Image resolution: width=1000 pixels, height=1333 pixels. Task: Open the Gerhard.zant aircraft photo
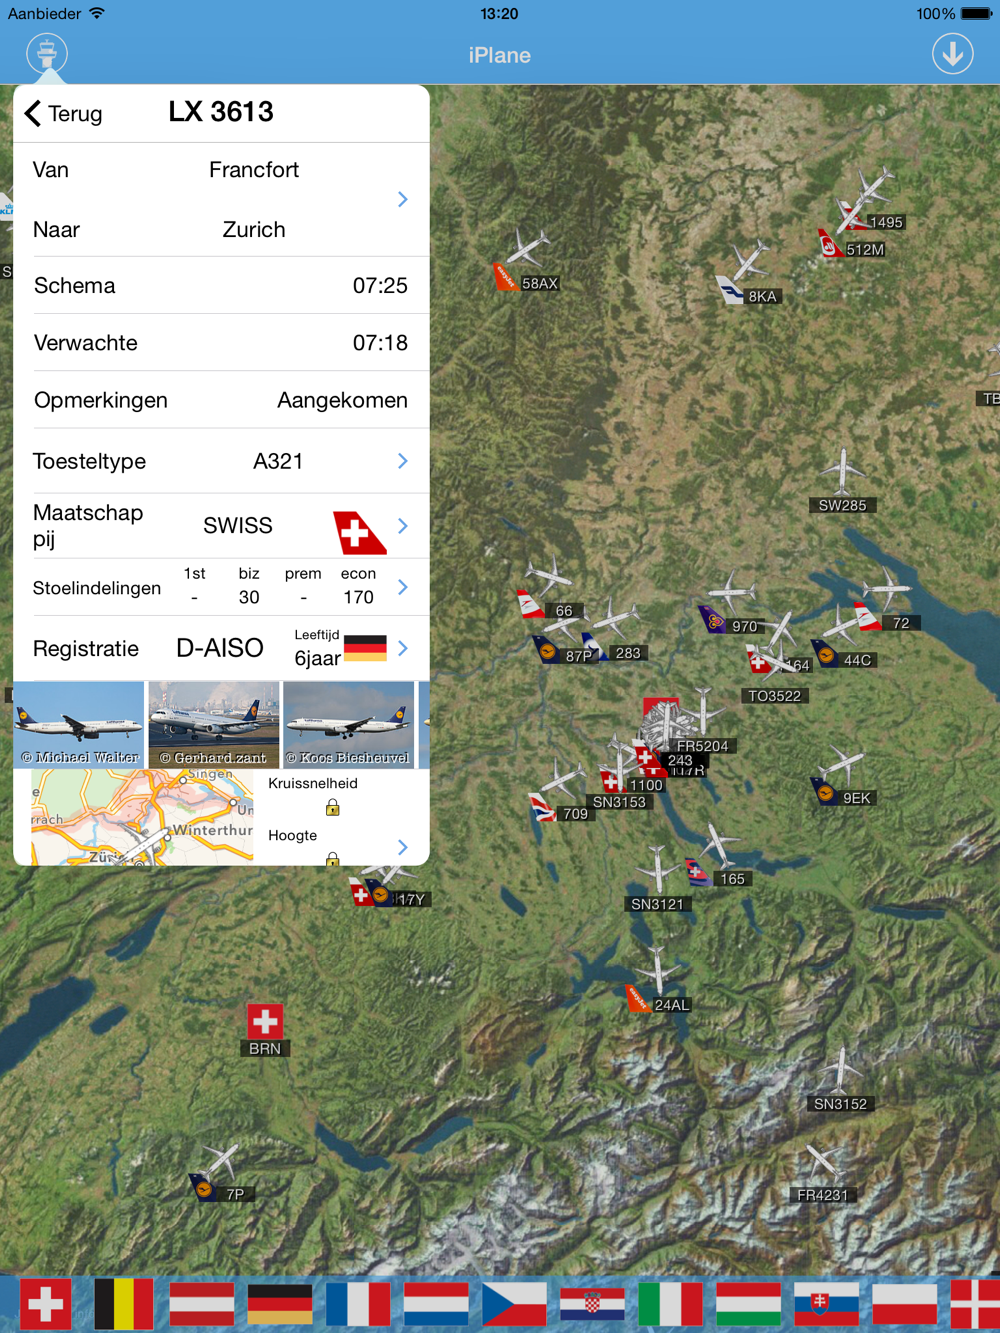point(214,725)
